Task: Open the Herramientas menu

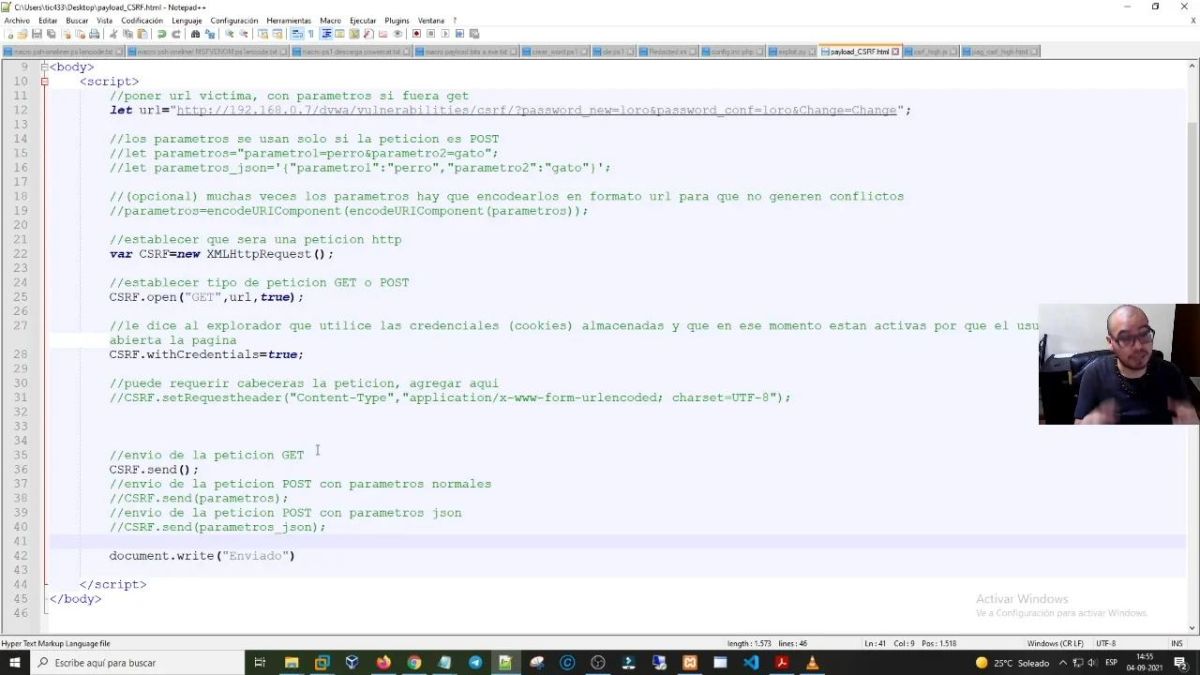Action: [289, 20]
